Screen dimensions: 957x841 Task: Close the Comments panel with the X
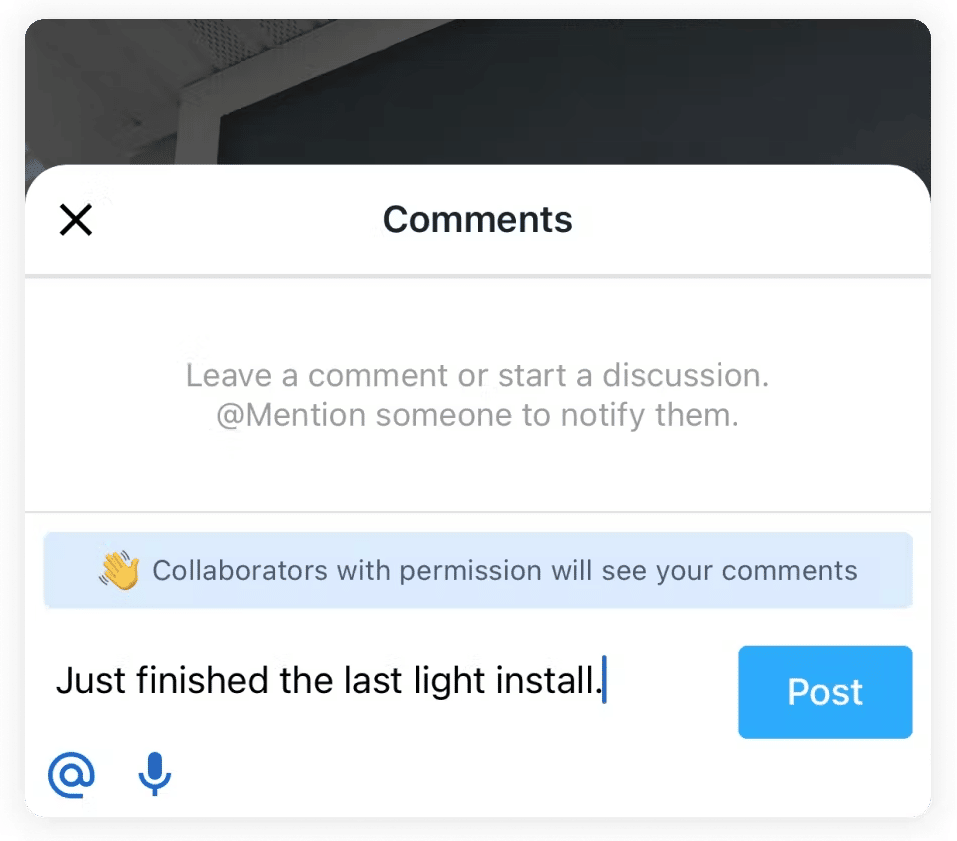[x=76, y=220]
